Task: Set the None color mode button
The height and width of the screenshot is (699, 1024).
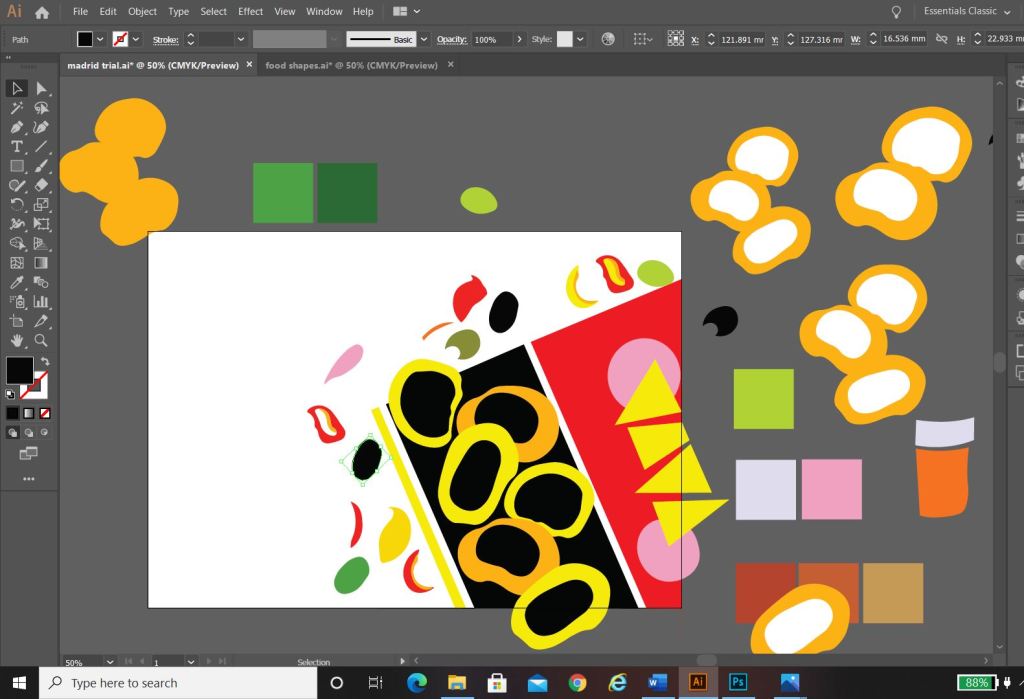Action: (45, 413)
